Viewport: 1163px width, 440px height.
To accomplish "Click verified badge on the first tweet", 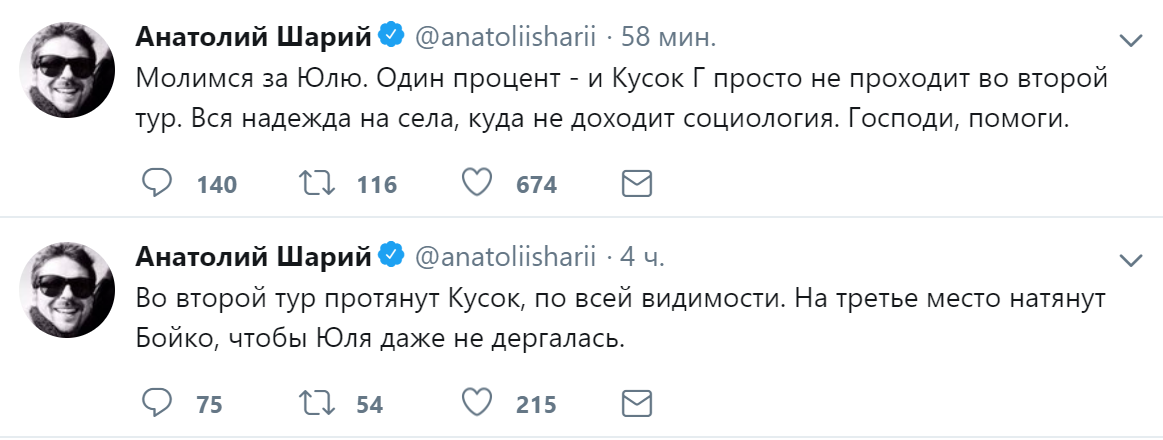I will (x=391, y=37).
